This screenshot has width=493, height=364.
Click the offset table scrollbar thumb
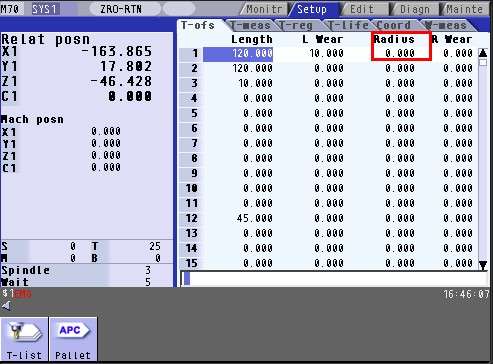click(483, 63)
